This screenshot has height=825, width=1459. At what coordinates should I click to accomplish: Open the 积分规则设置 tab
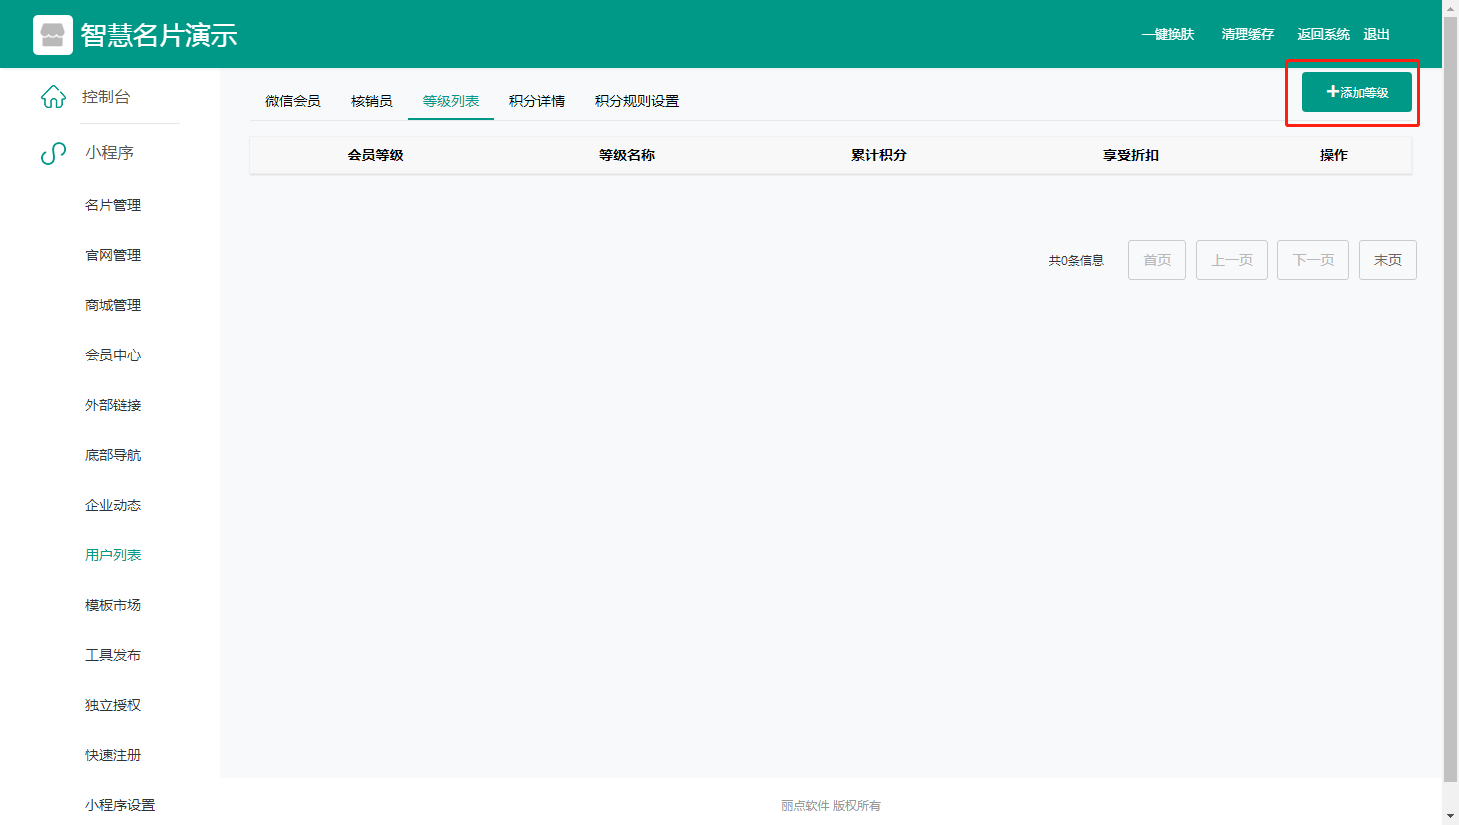637,101
